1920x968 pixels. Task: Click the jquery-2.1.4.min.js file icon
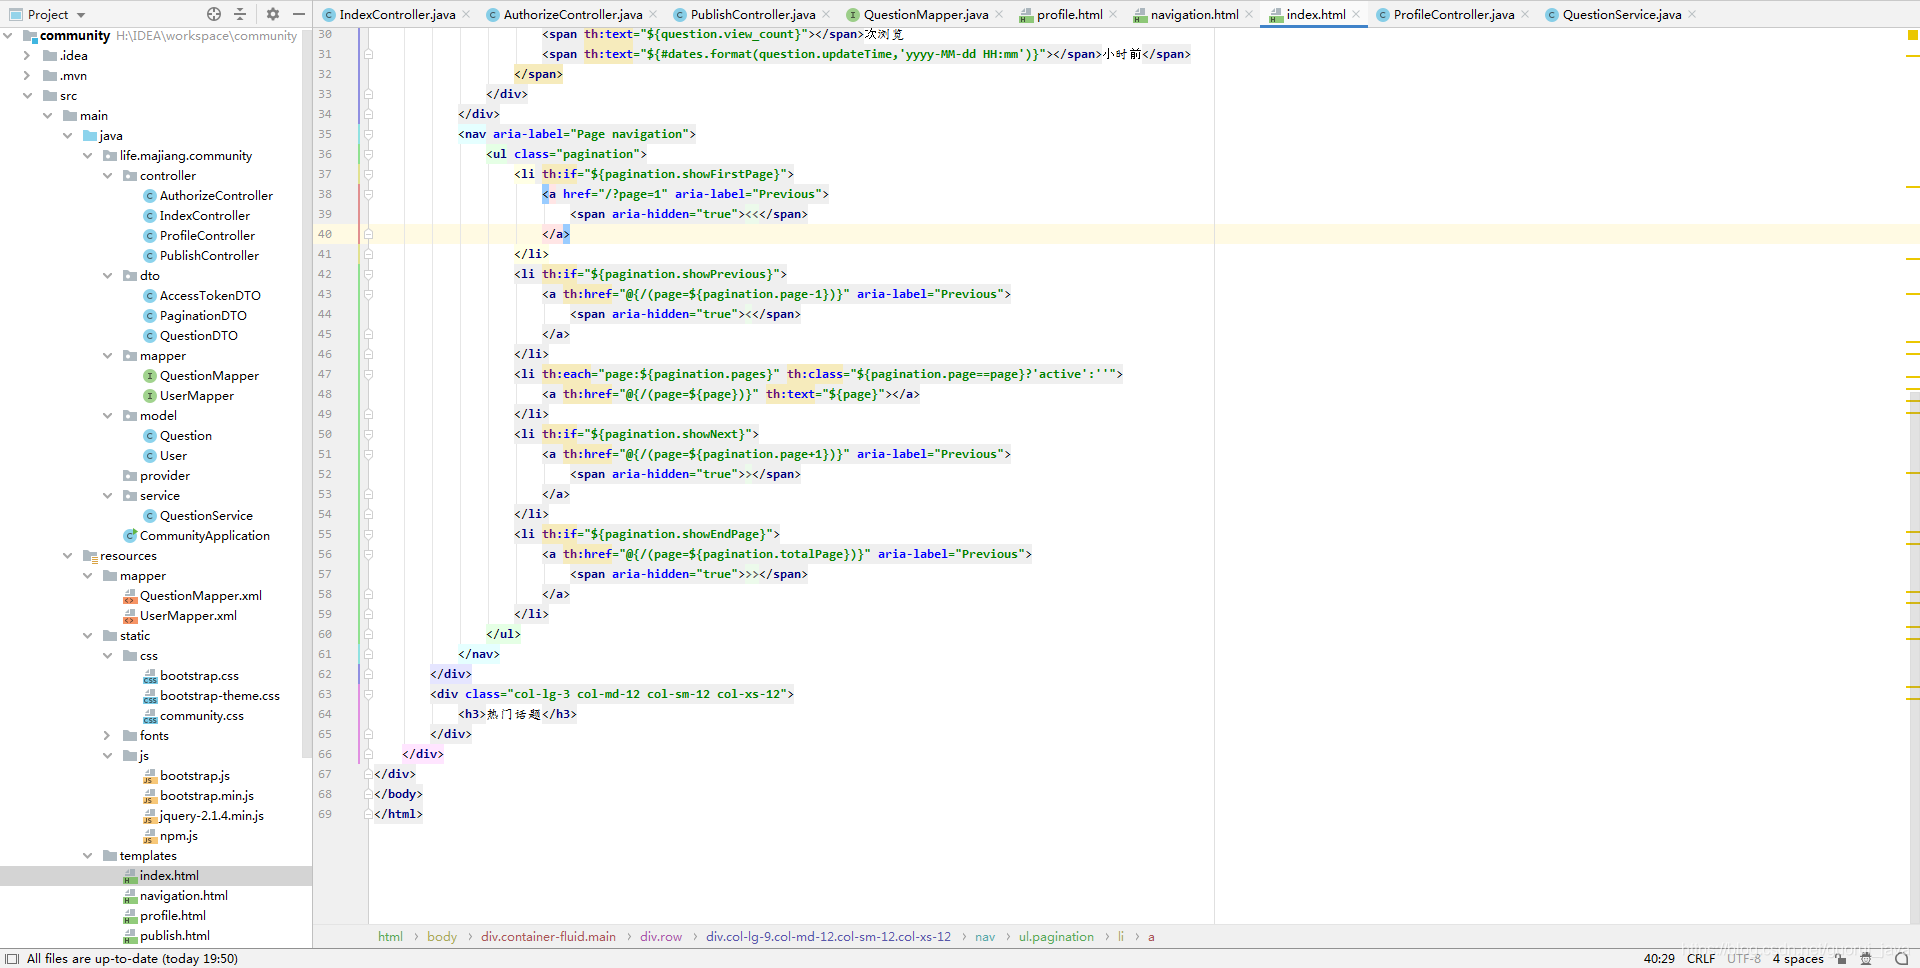[150, 816]
